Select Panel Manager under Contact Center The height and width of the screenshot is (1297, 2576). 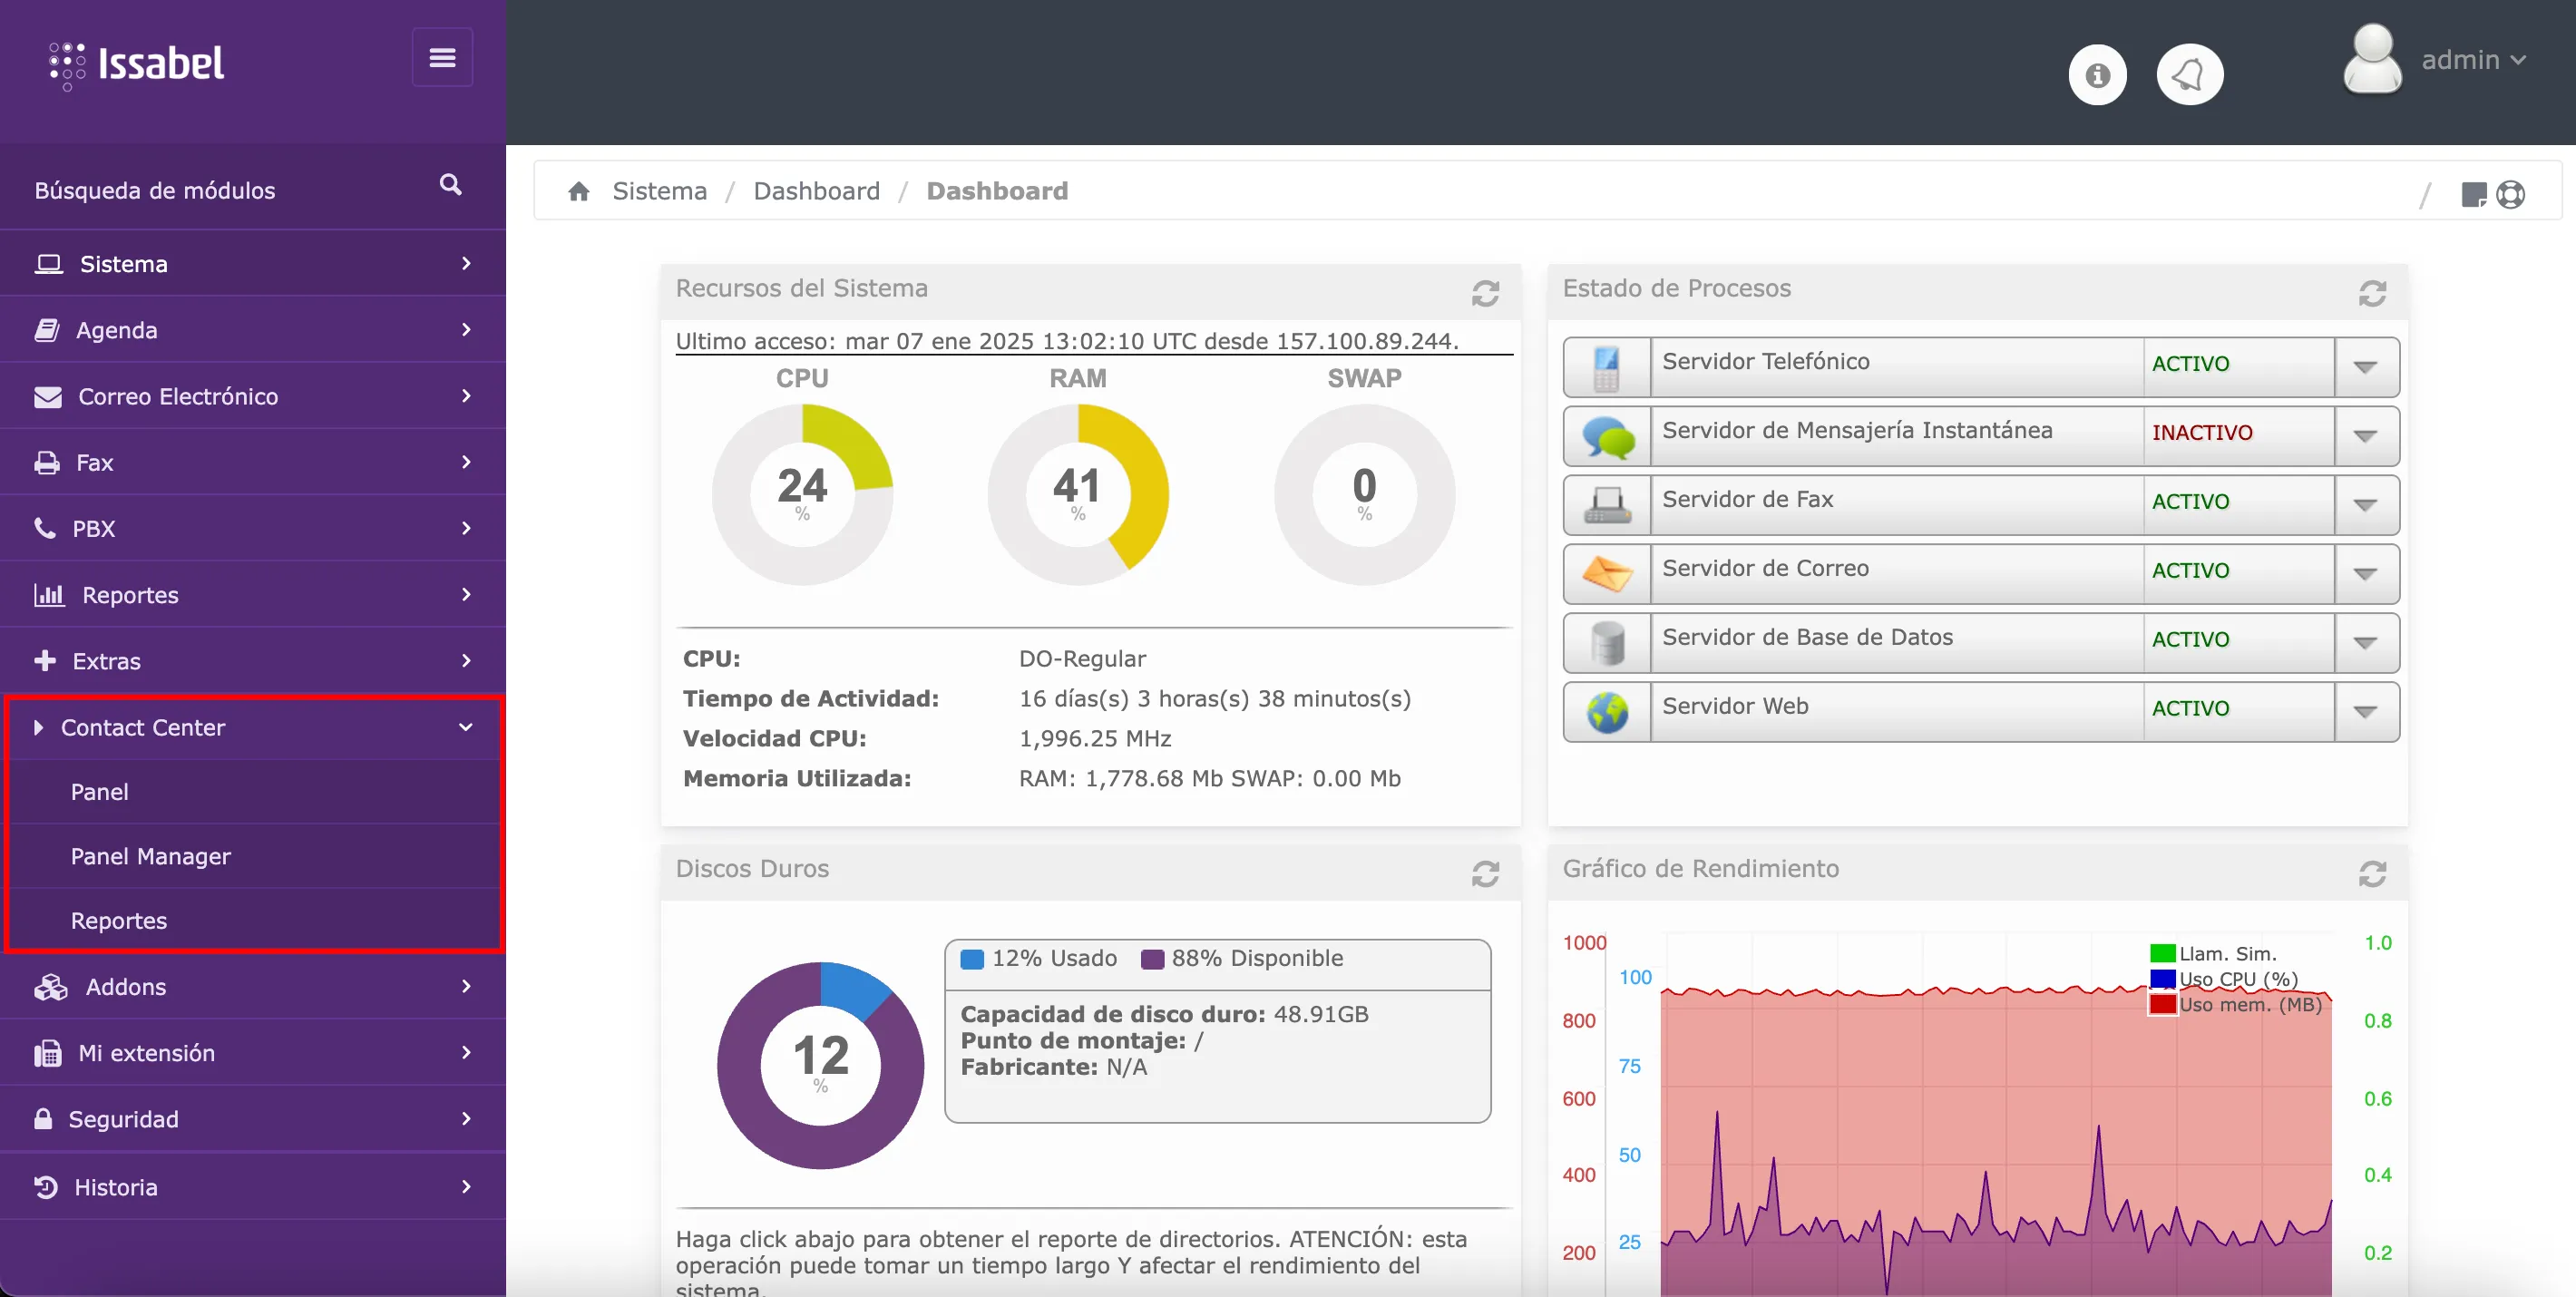tap(150, 856)
